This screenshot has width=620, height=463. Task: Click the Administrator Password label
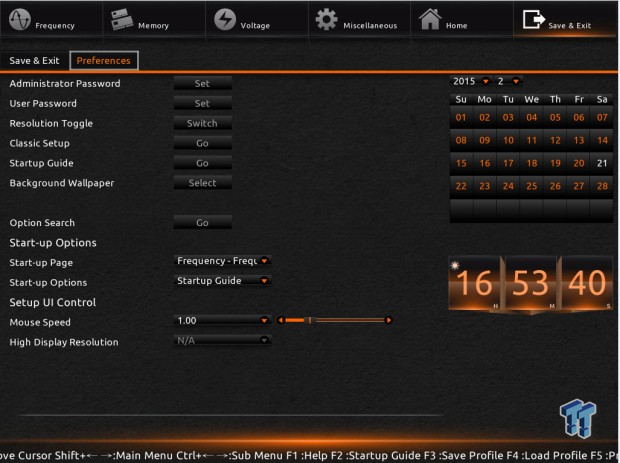click(65, 83)
